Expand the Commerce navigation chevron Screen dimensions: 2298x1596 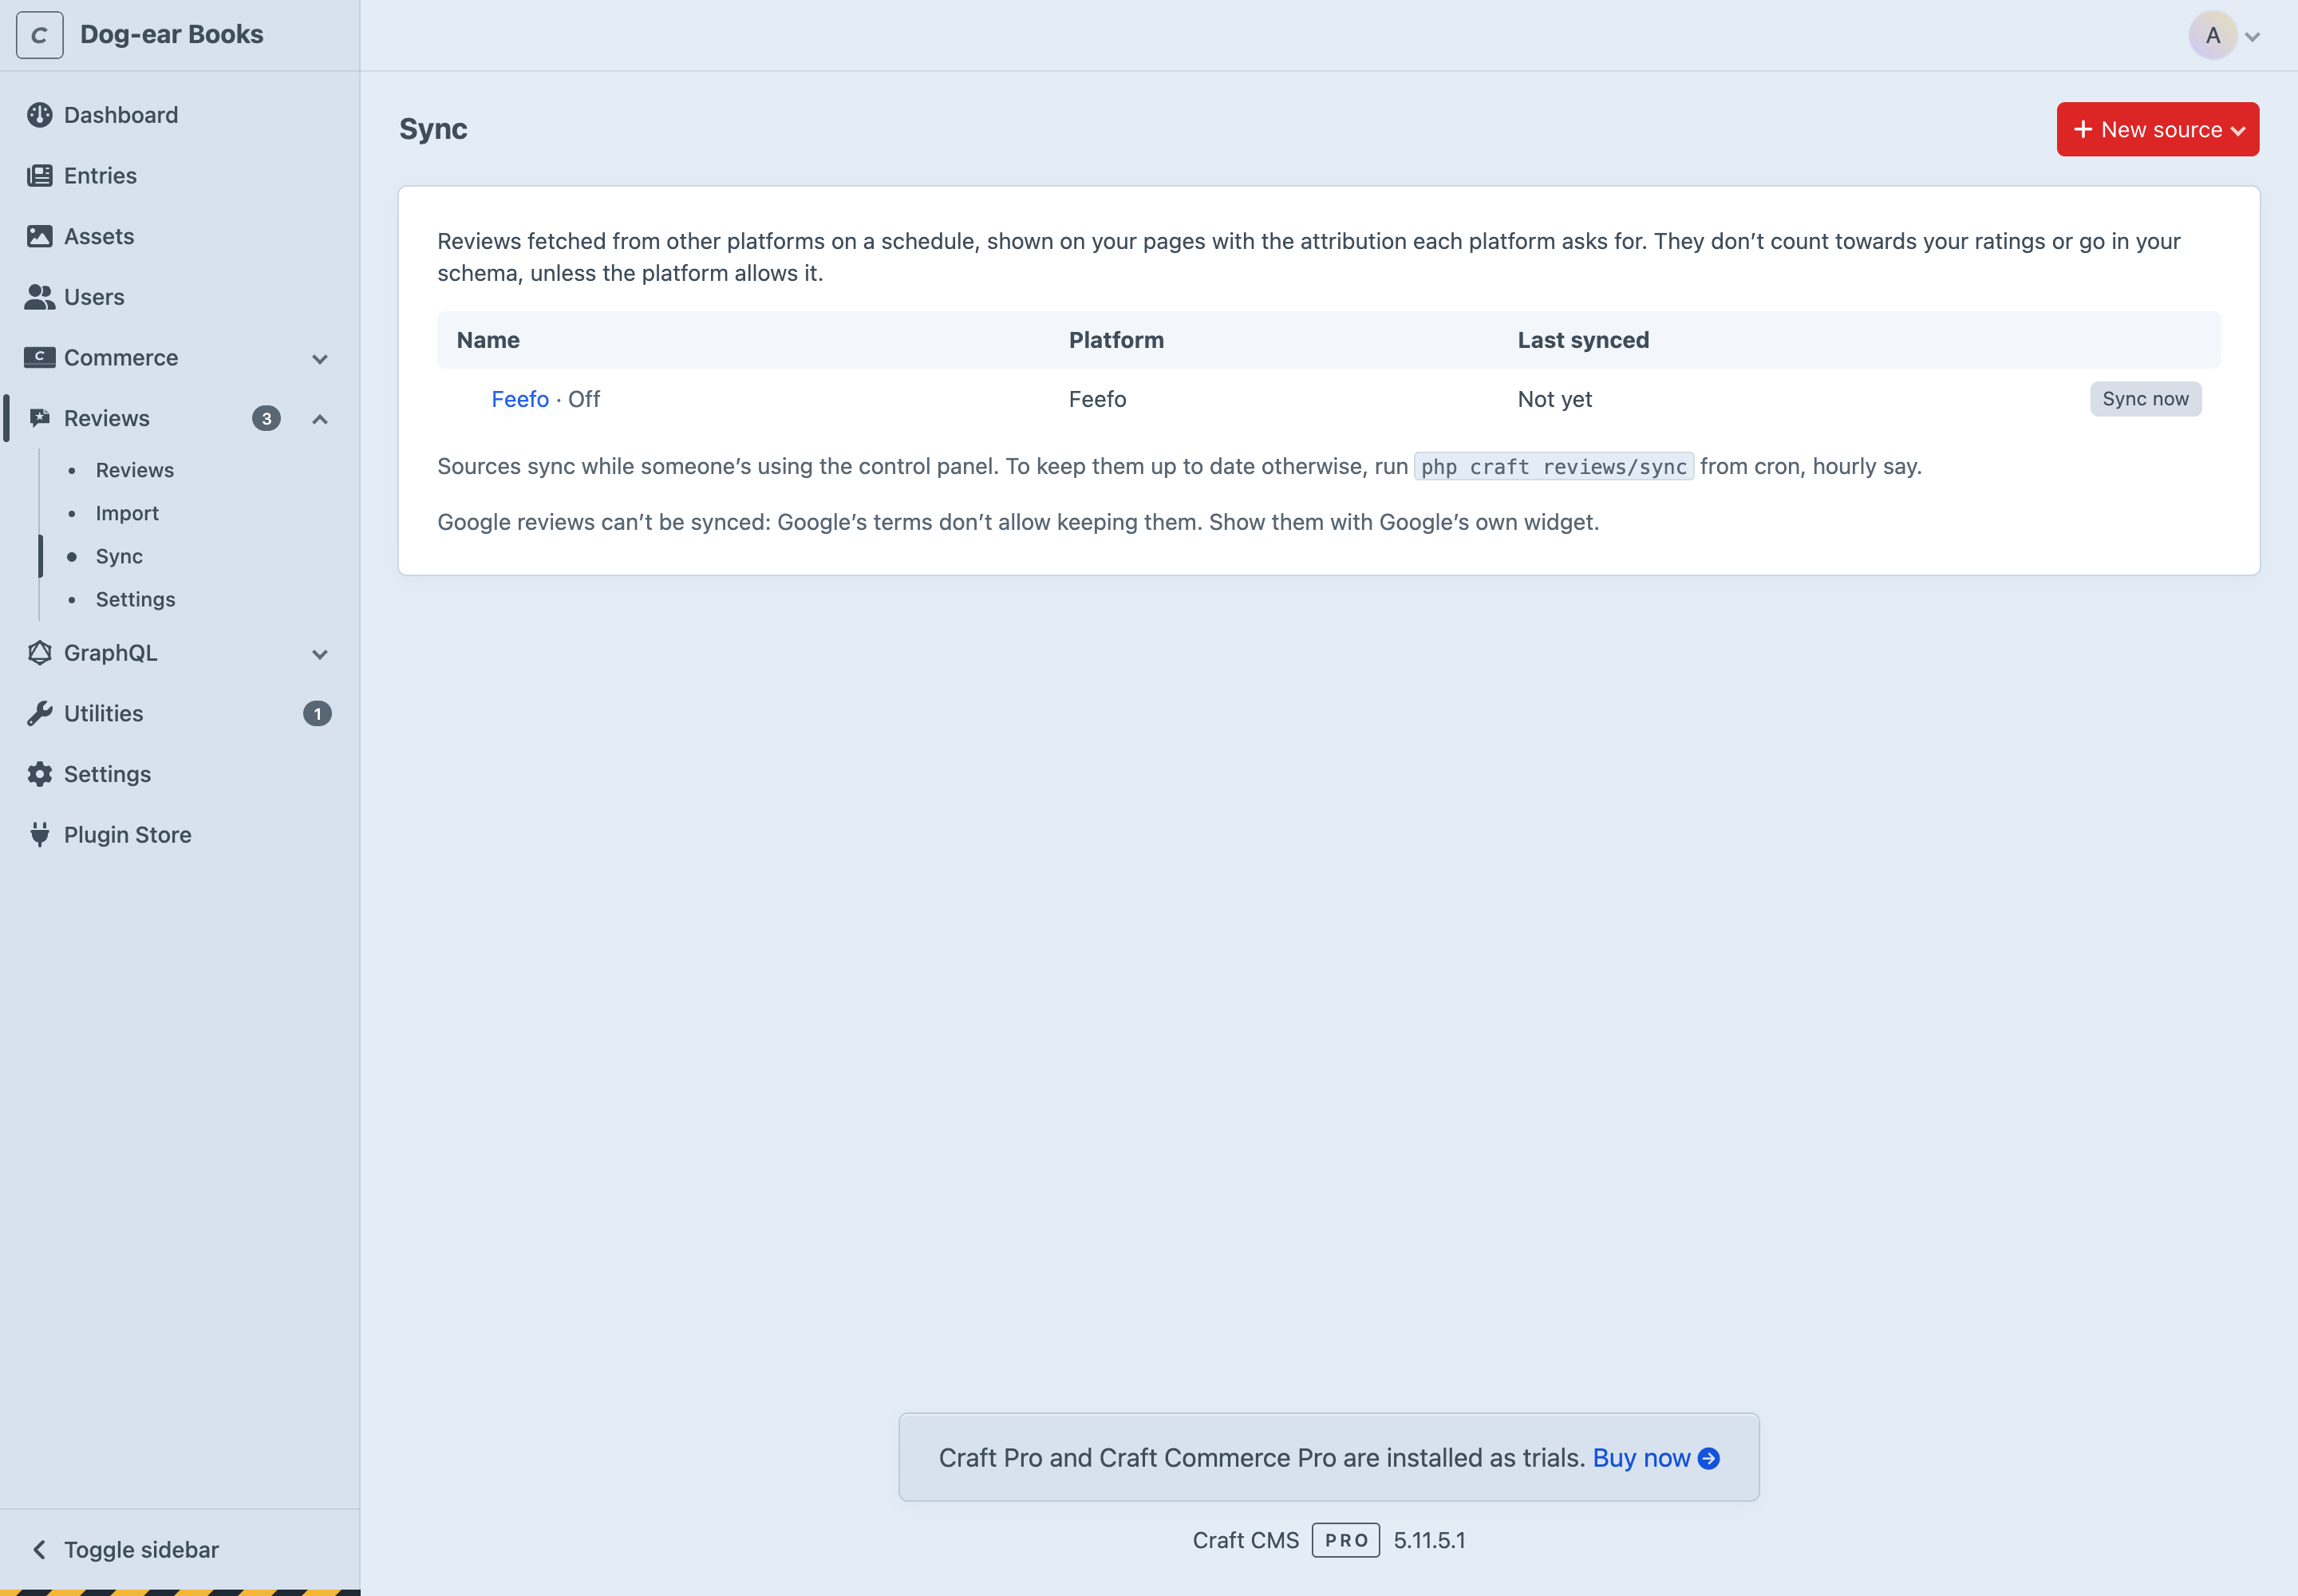click(320, 359)
